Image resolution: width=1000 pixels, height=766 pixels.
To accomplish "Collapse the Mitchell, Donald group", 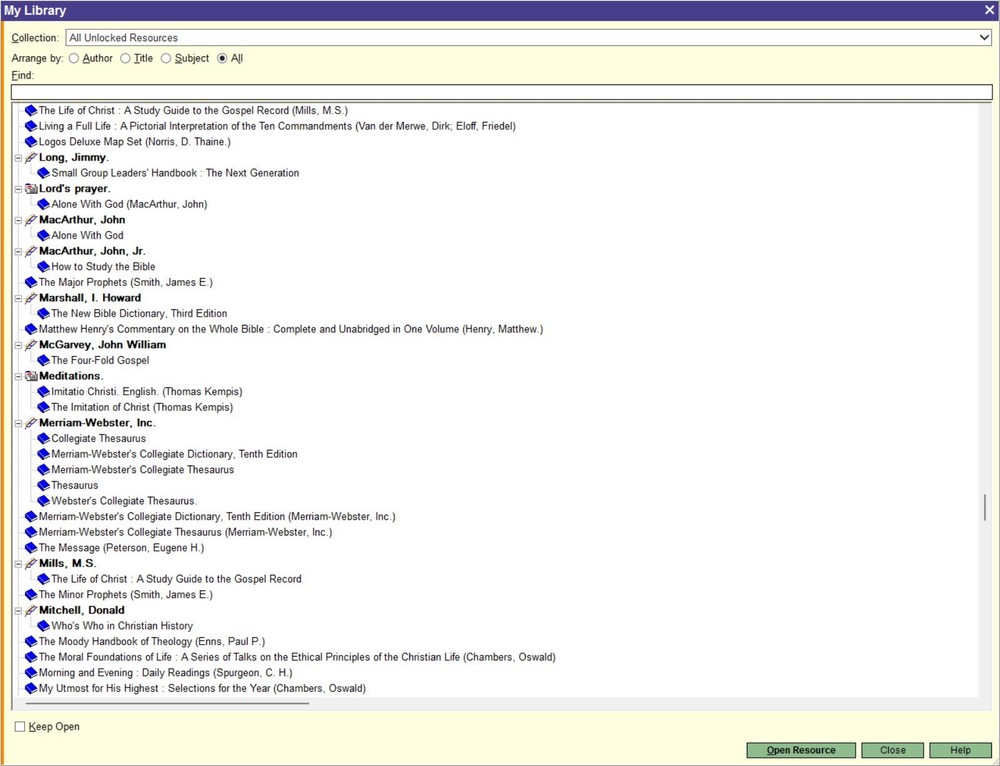I will pyautogui.click(x=18, y=610).
